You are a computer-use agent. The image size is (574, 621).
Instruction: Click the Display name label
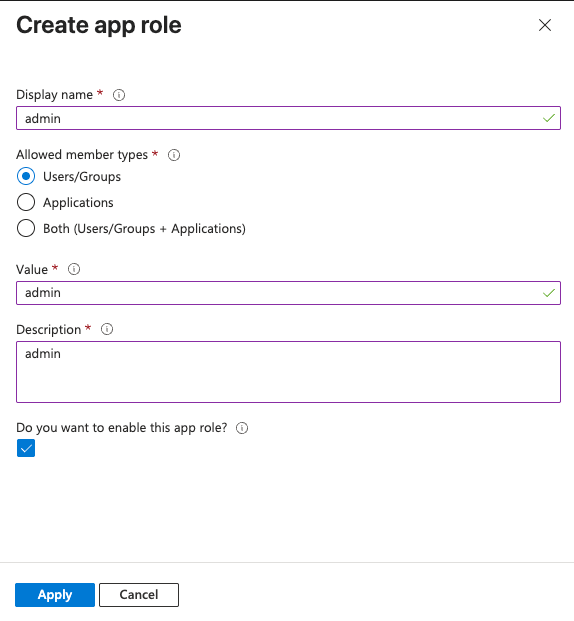pos(55,95)
